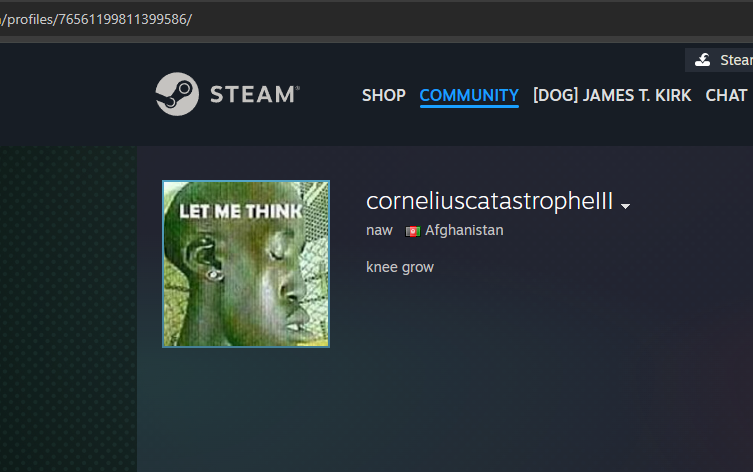This screenshot has height=472, width=753.
Task: Open the [DOG] JAMES T. KIRK menu
Action: [x=612, y=95]
